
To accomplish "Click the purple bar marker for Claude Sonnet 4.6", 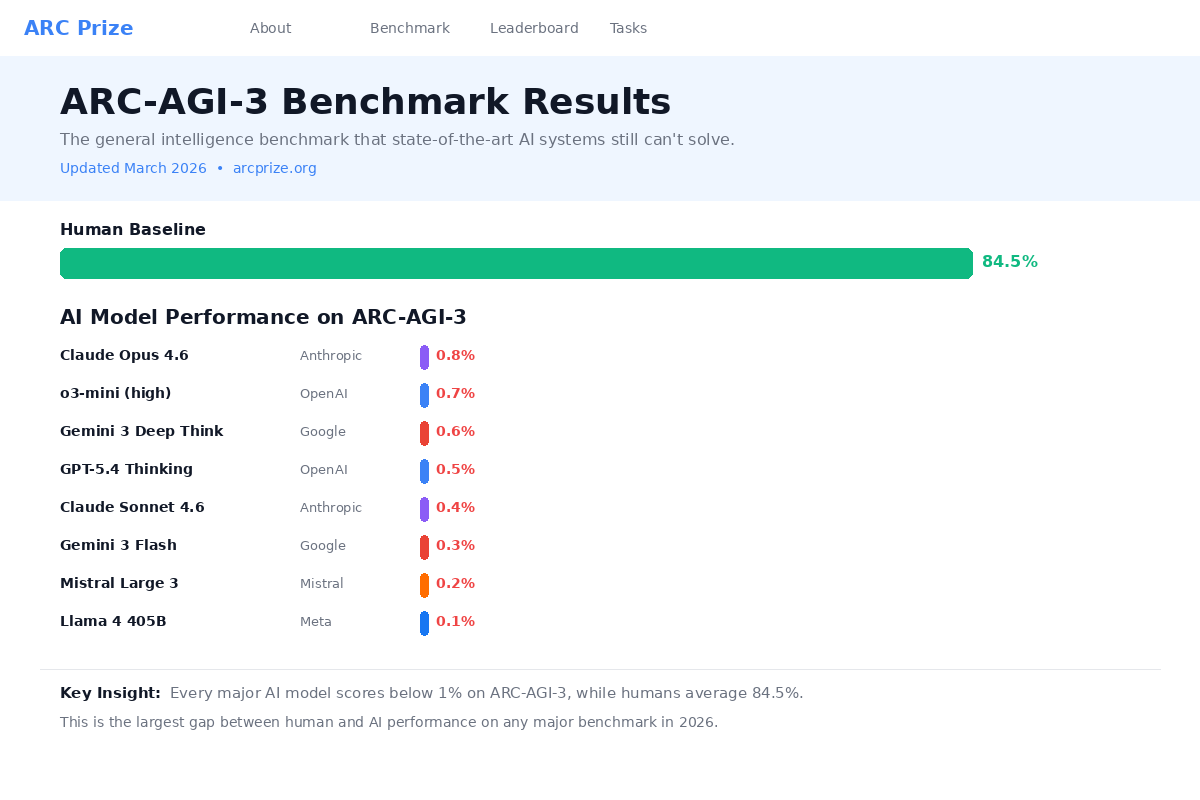I will tap(424, 508).
